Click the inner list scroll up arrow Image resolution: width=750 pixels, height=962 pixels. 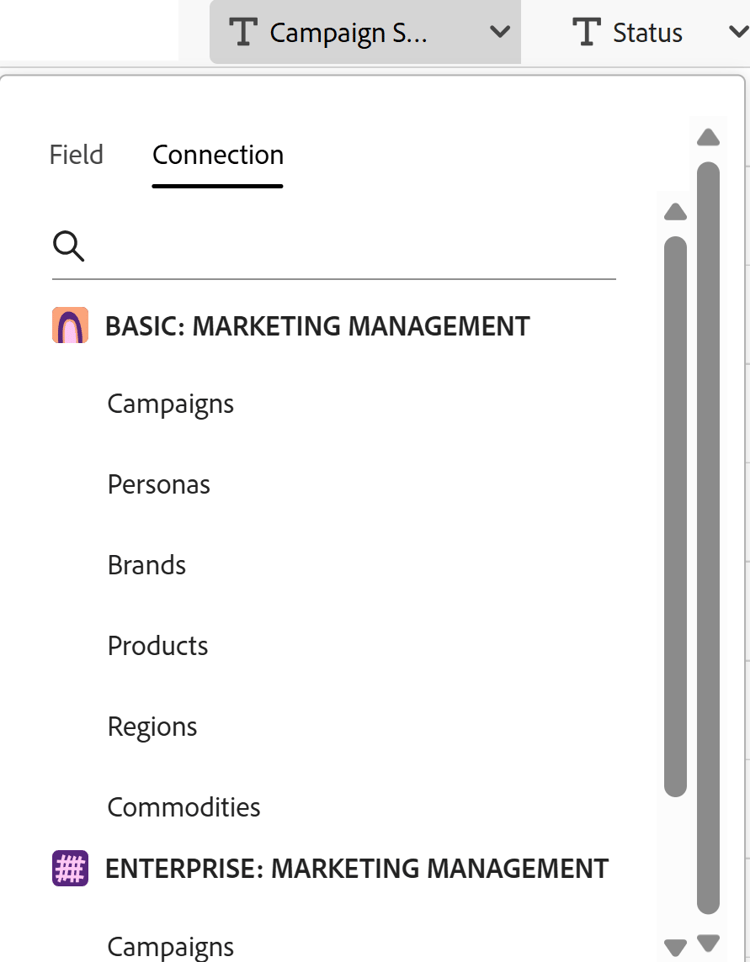(x=675, y=212)
